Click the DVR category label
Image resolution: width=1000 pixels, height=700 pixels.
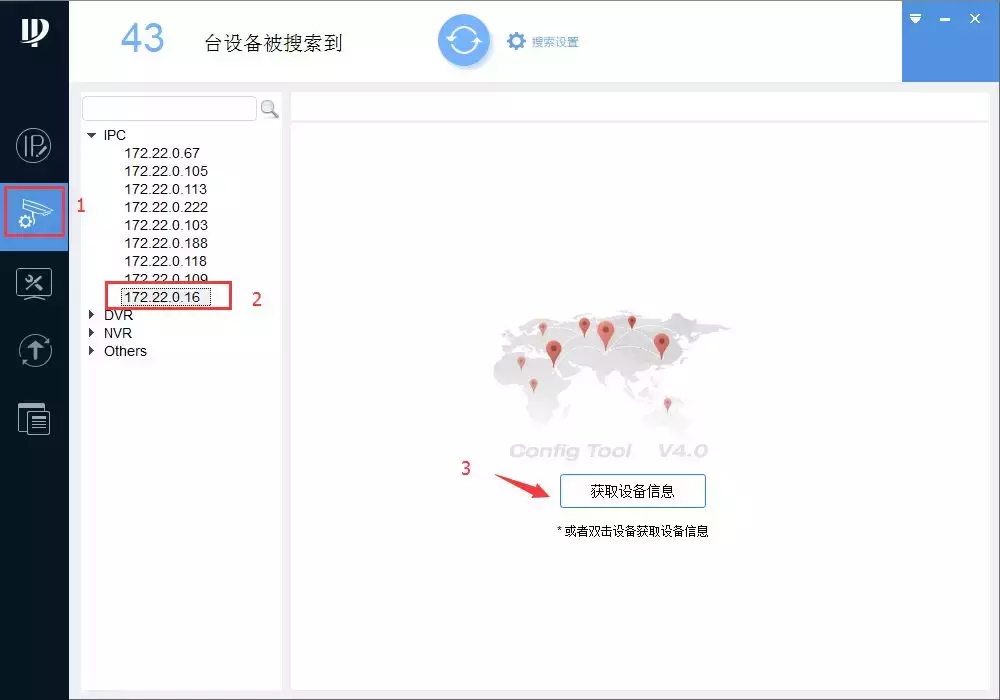118,315
